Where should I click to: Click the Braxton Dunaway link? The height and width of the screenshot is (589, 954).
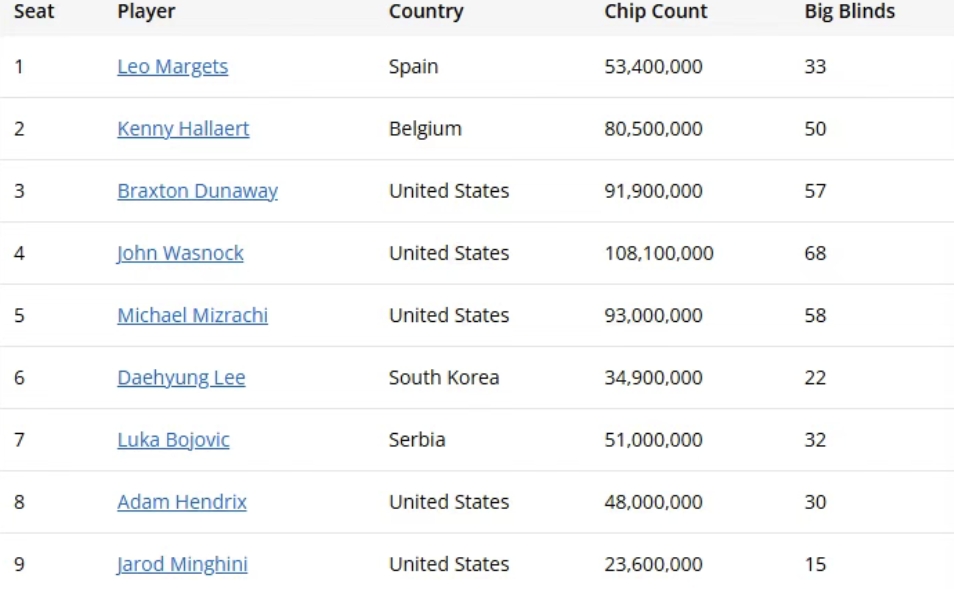point(197,191)
